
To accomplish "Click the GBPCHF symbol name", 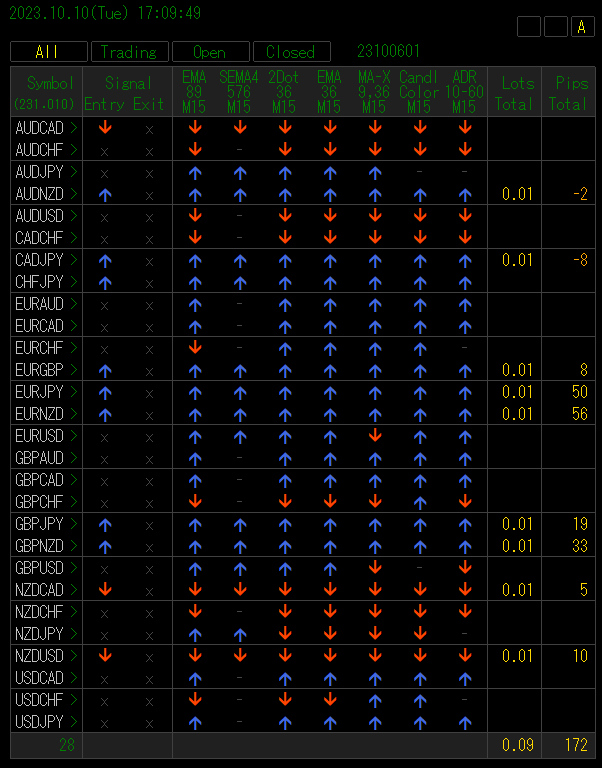I will [39, 502].
